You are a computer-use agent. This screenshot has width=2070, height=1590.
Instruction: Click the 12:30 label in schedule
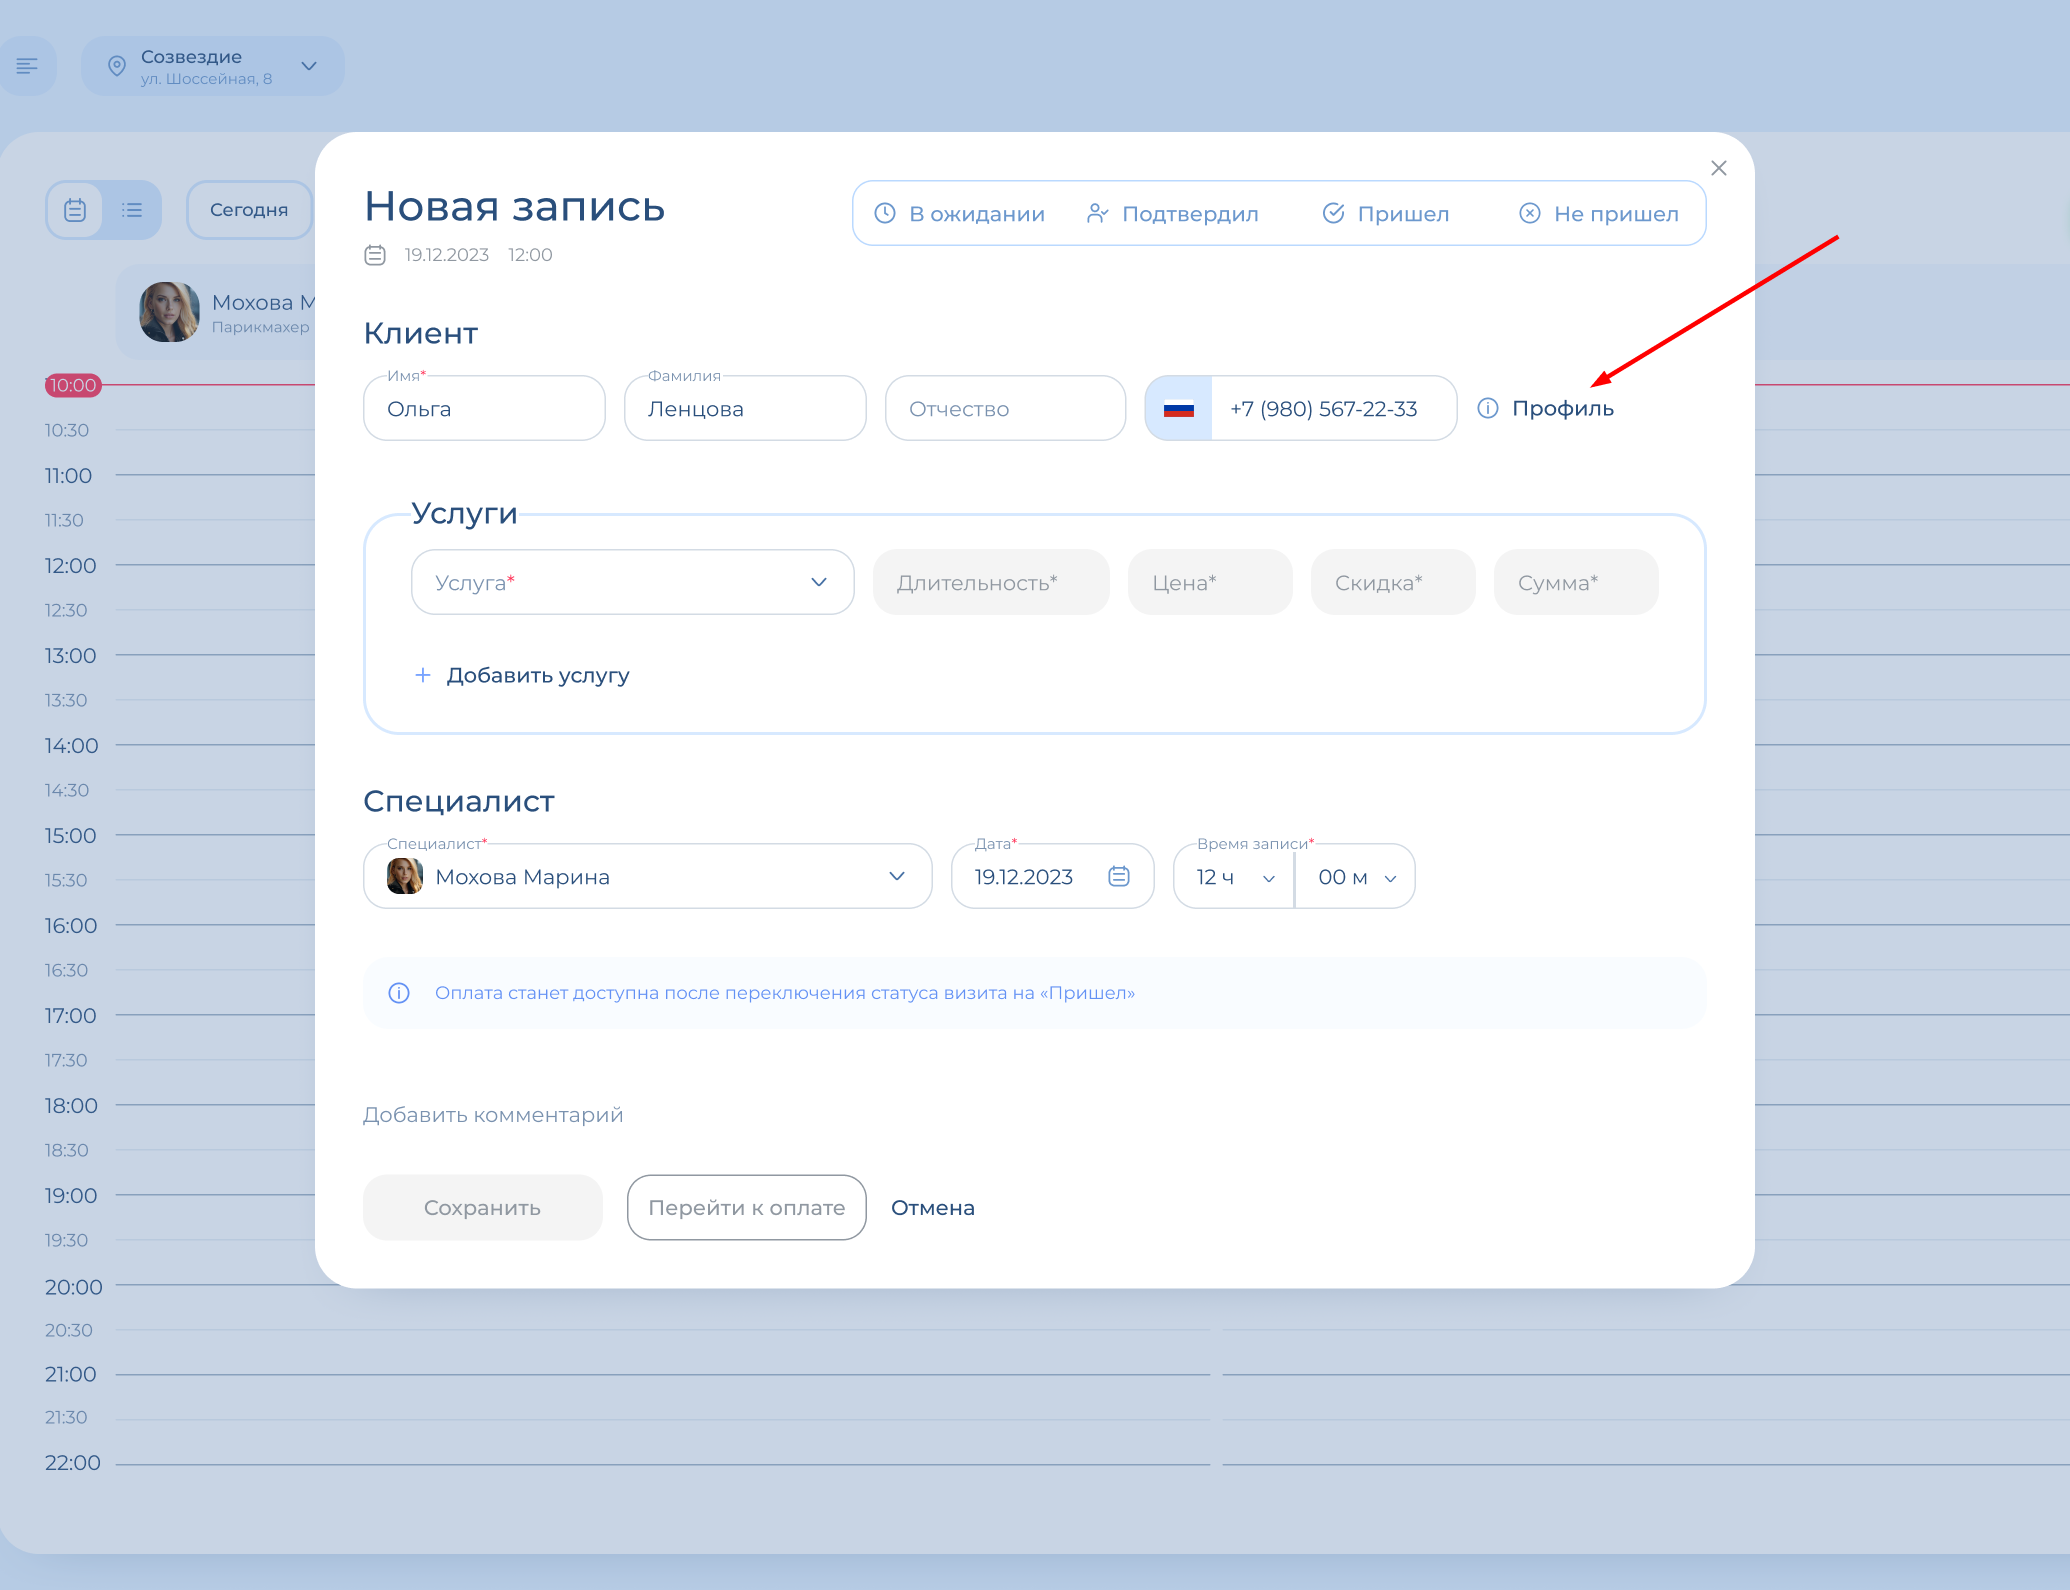[x=66, y=610]
